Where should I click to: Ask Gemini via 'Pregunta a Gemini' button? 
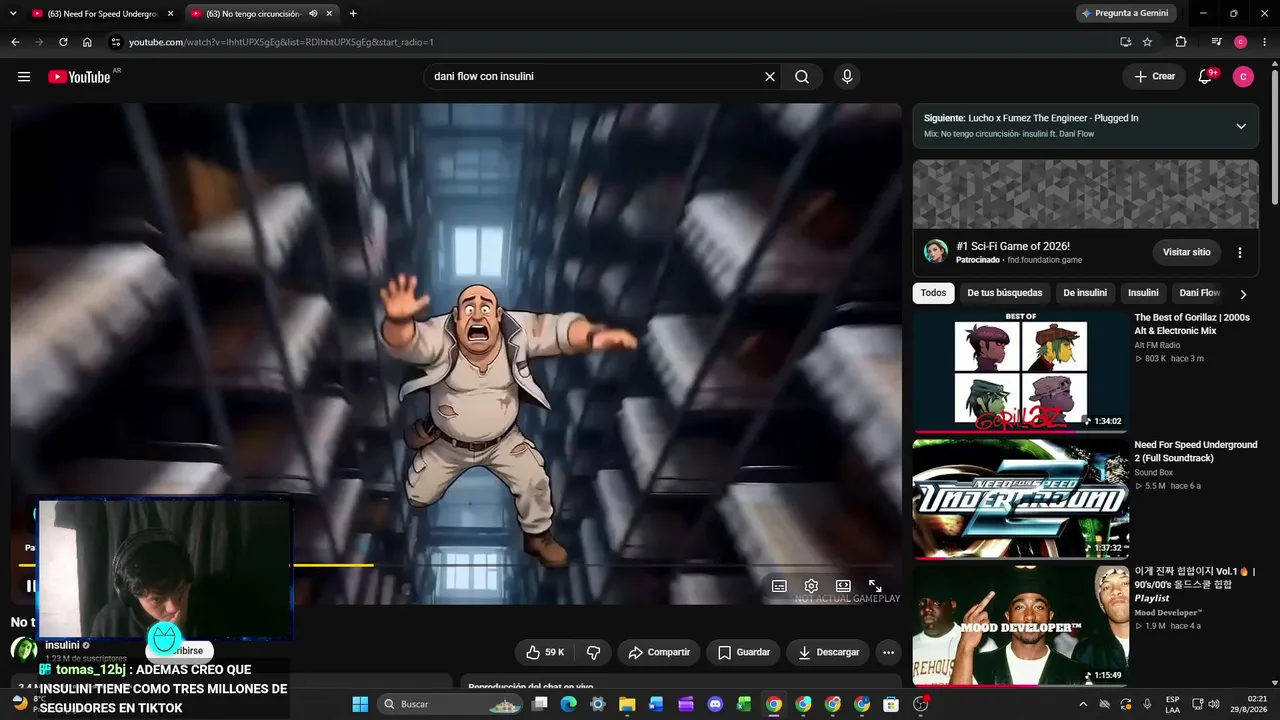click(x=1126, y=14)
